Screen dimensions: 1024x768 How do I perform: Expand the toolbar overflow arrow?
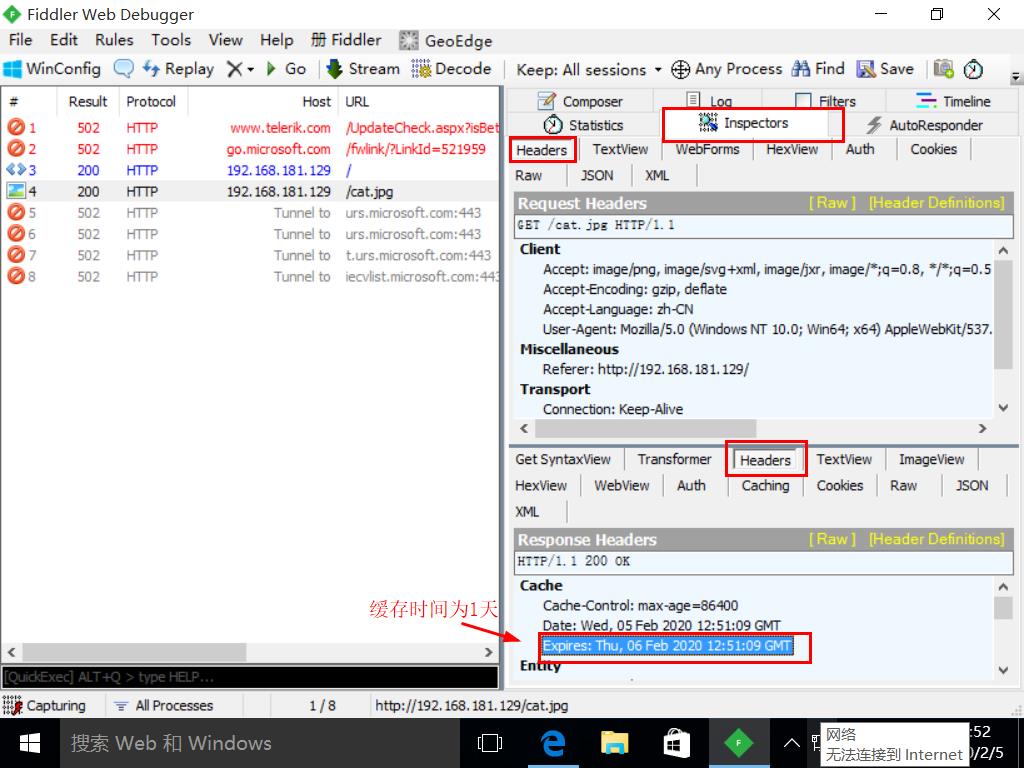1016,77
